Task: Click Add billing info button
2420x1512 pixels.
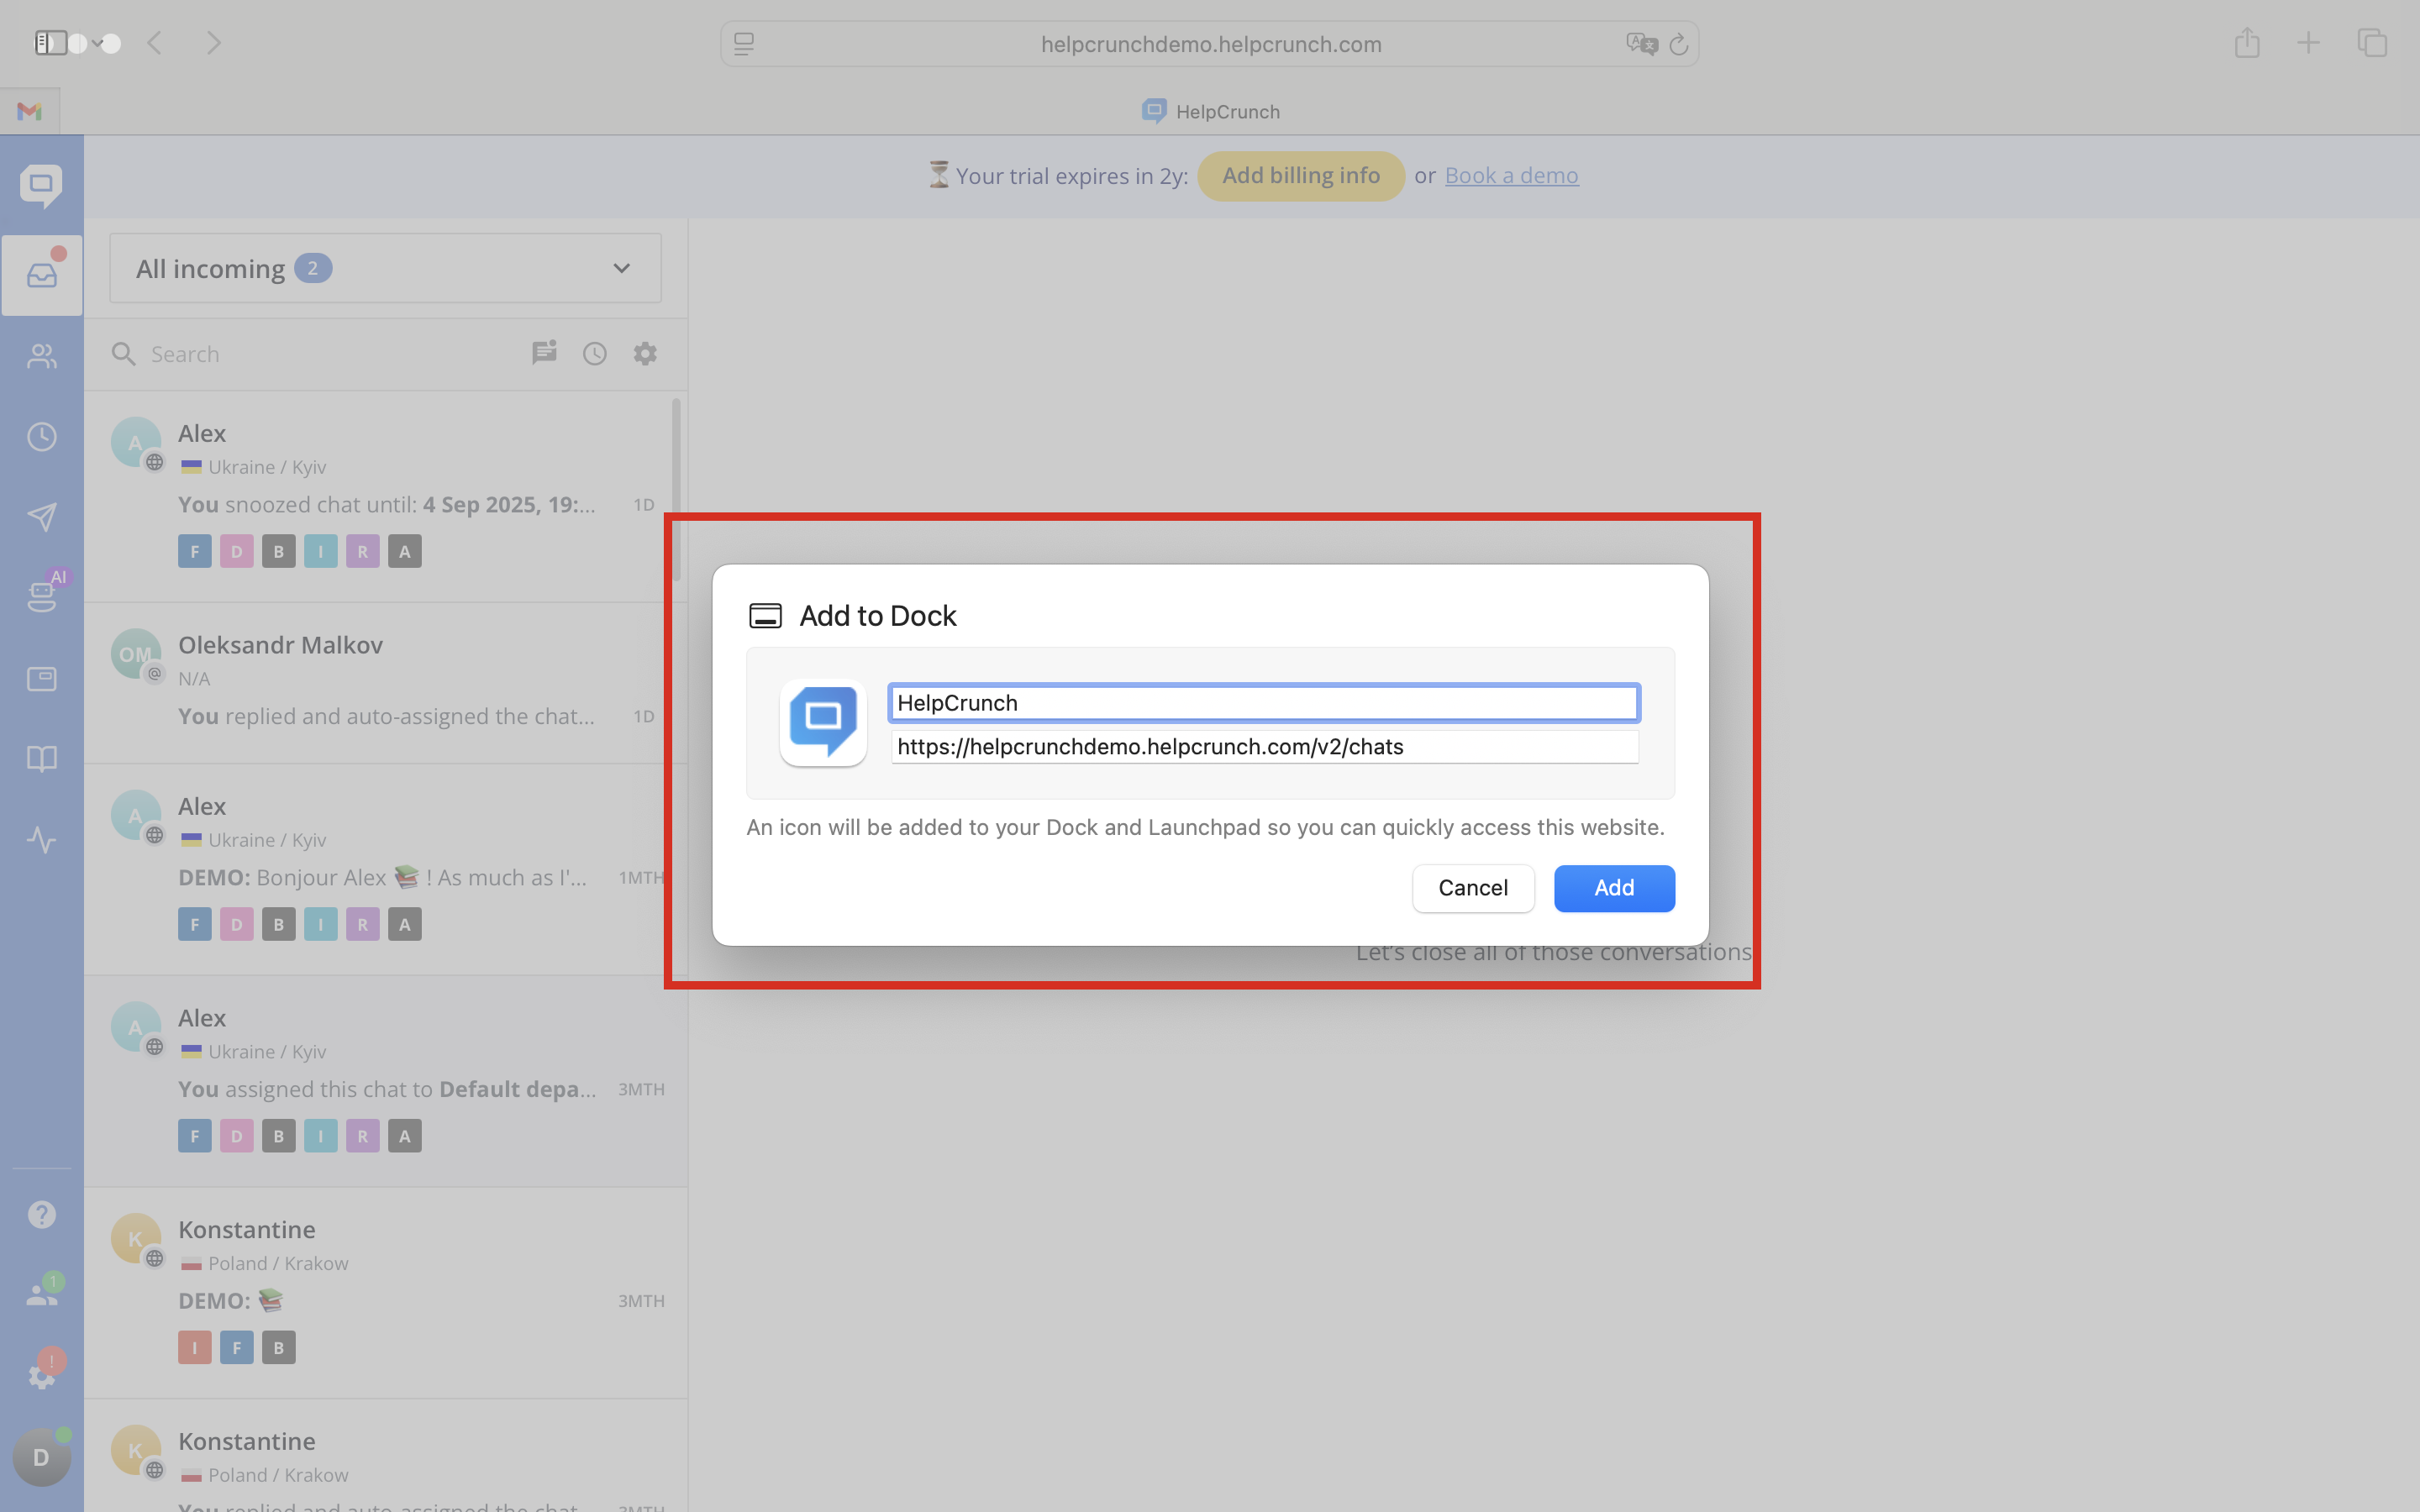Action: (1300, 176)
